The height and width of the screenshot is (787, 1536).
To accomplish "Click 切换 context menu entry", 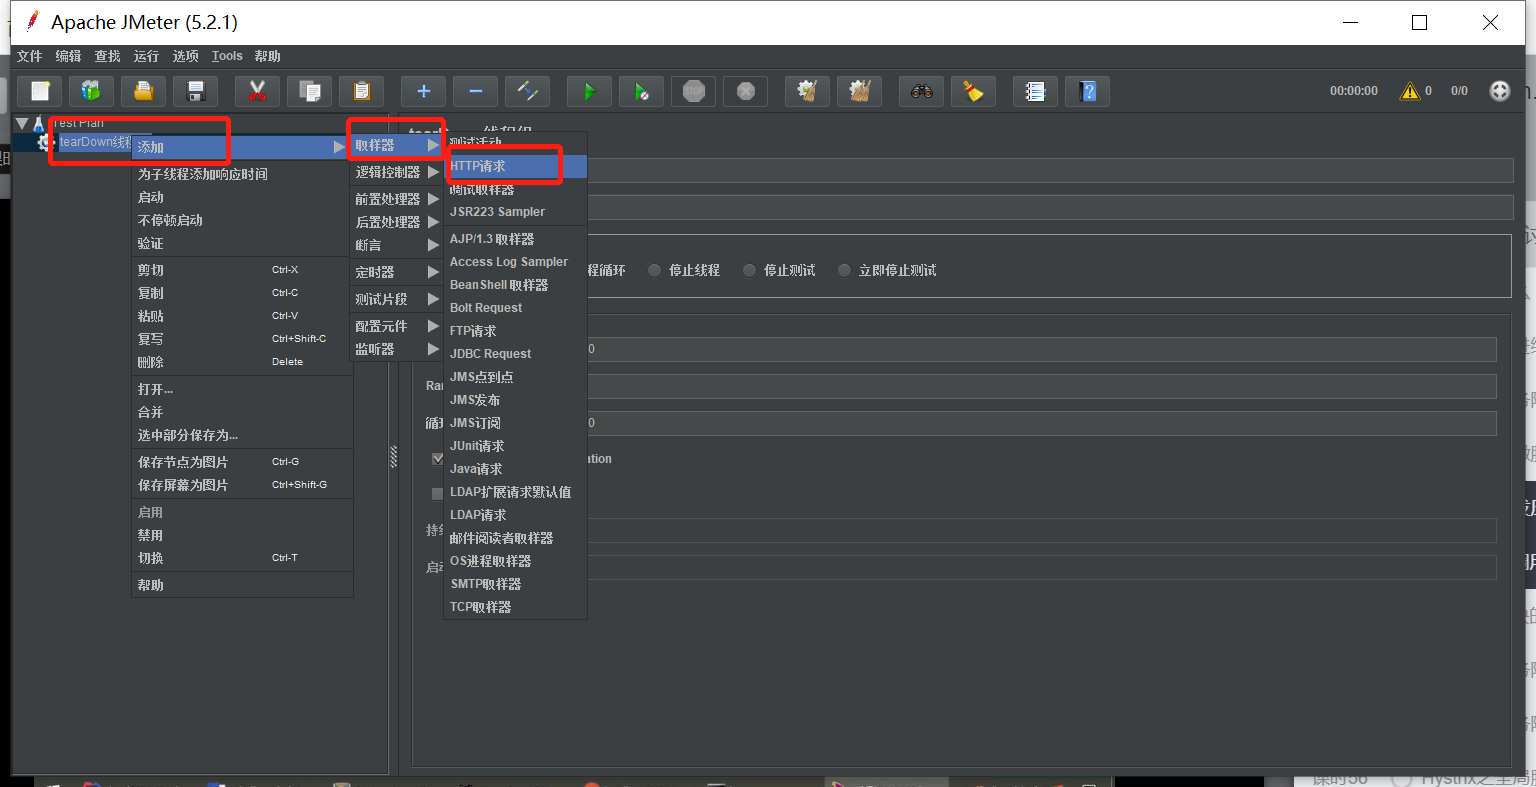I will [242, 558].
